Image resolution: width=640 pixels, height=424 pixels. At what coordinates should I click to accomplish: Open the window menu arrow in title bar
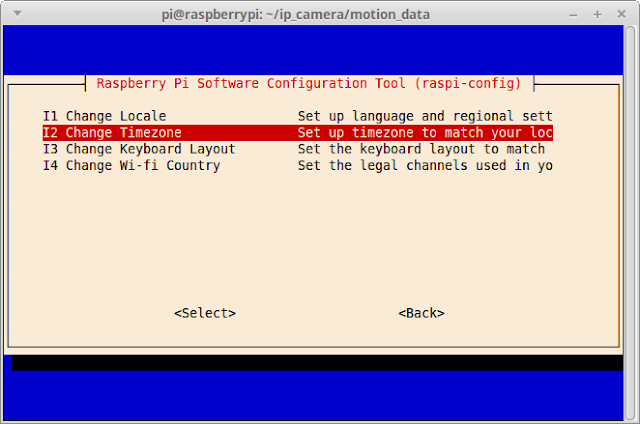point(17,13)
